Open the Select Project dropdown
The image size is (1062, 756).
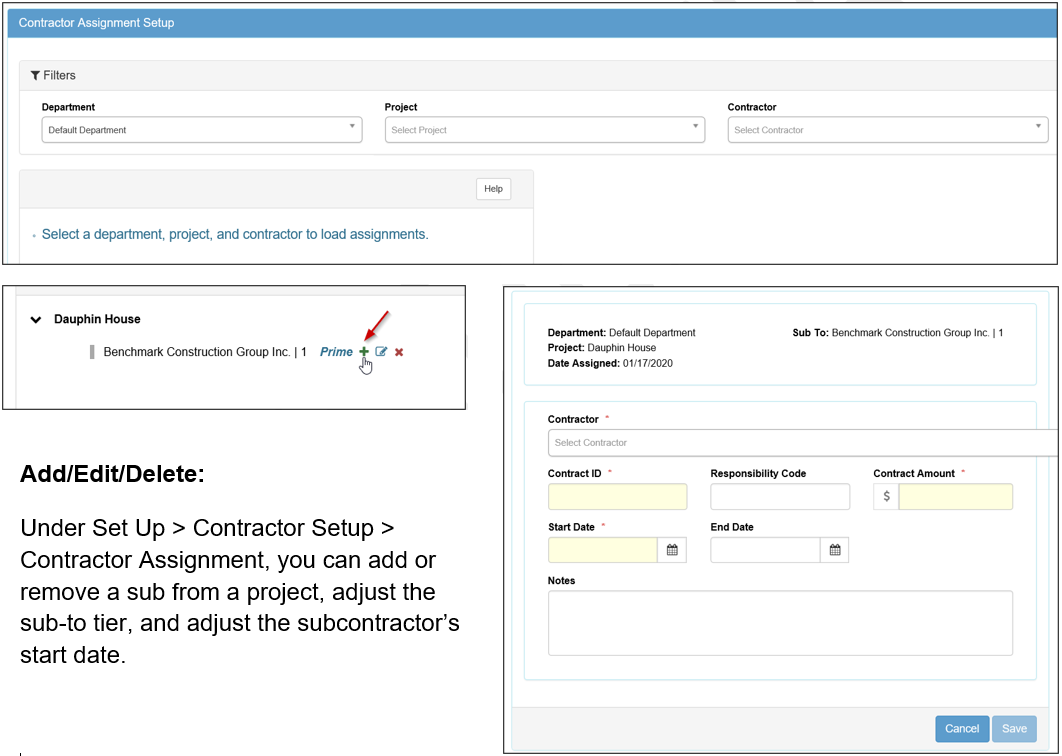(545, 130)
